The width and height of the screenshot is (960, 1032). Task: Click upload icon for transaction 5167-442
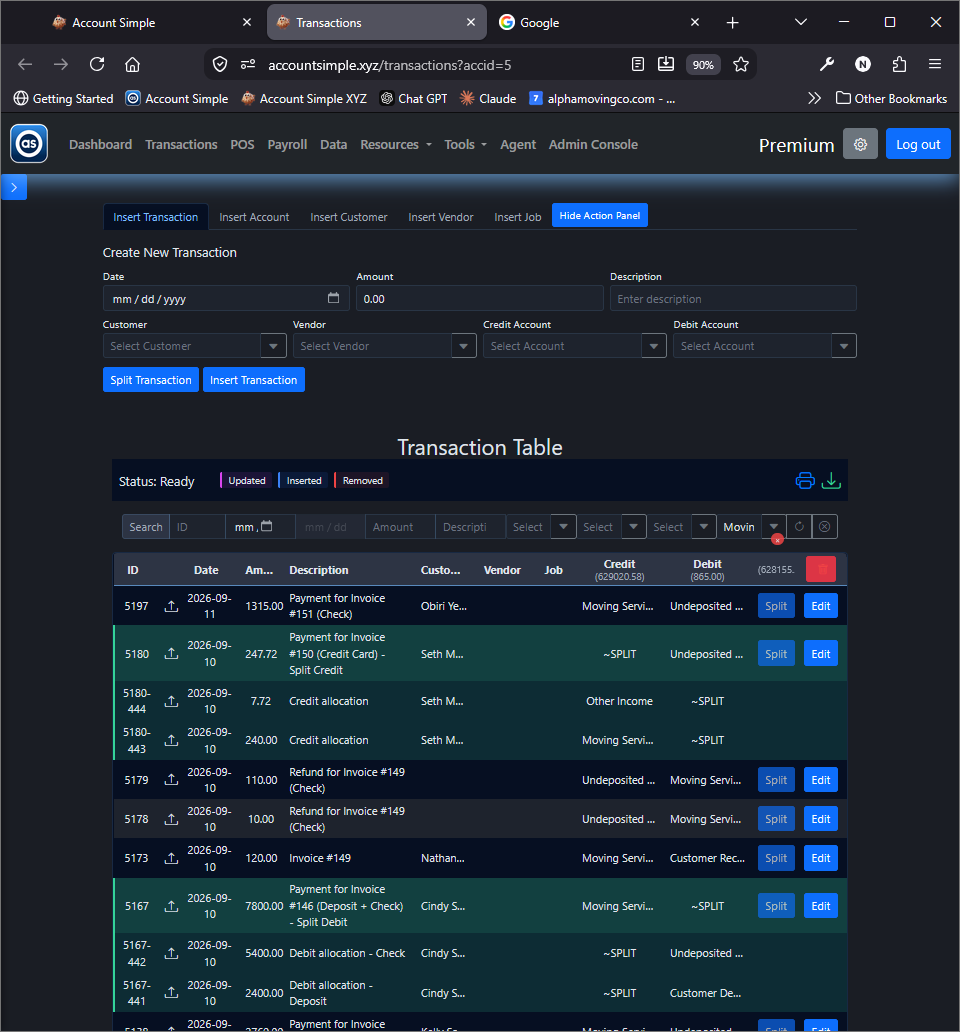(171, 954)
